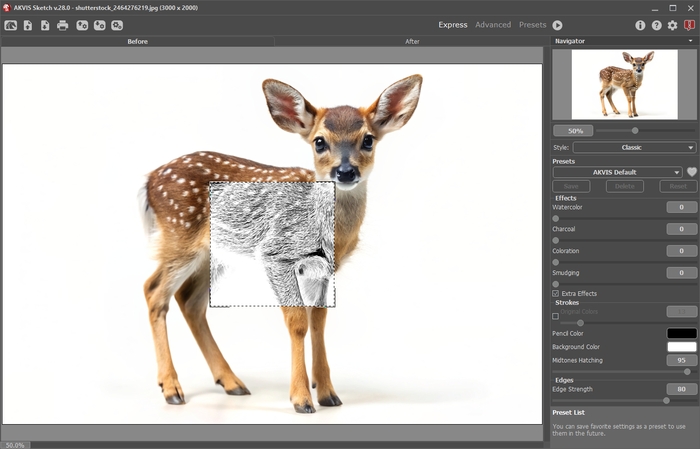Open the white Background Color swatch
700x449 pixels.
[x=682, y=347]
